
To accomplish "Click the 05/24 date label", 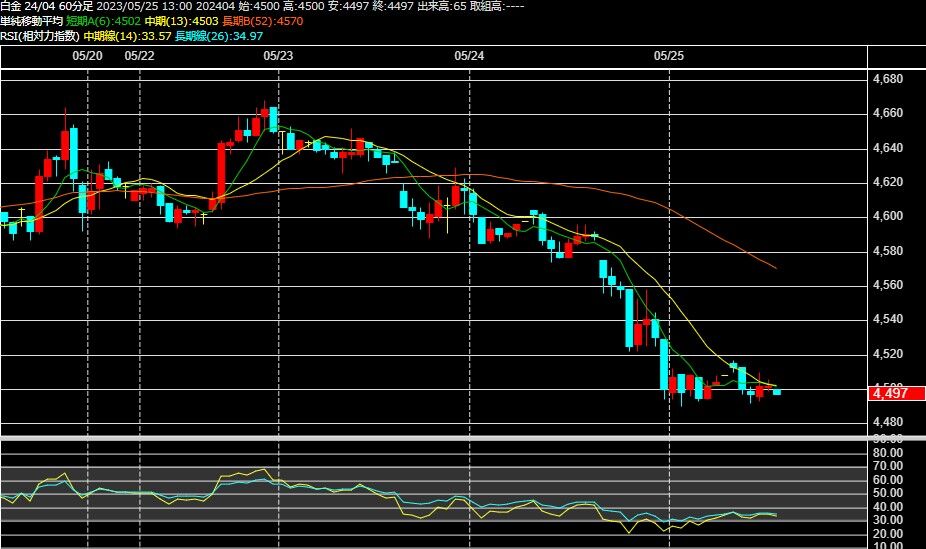I will 469,56.
